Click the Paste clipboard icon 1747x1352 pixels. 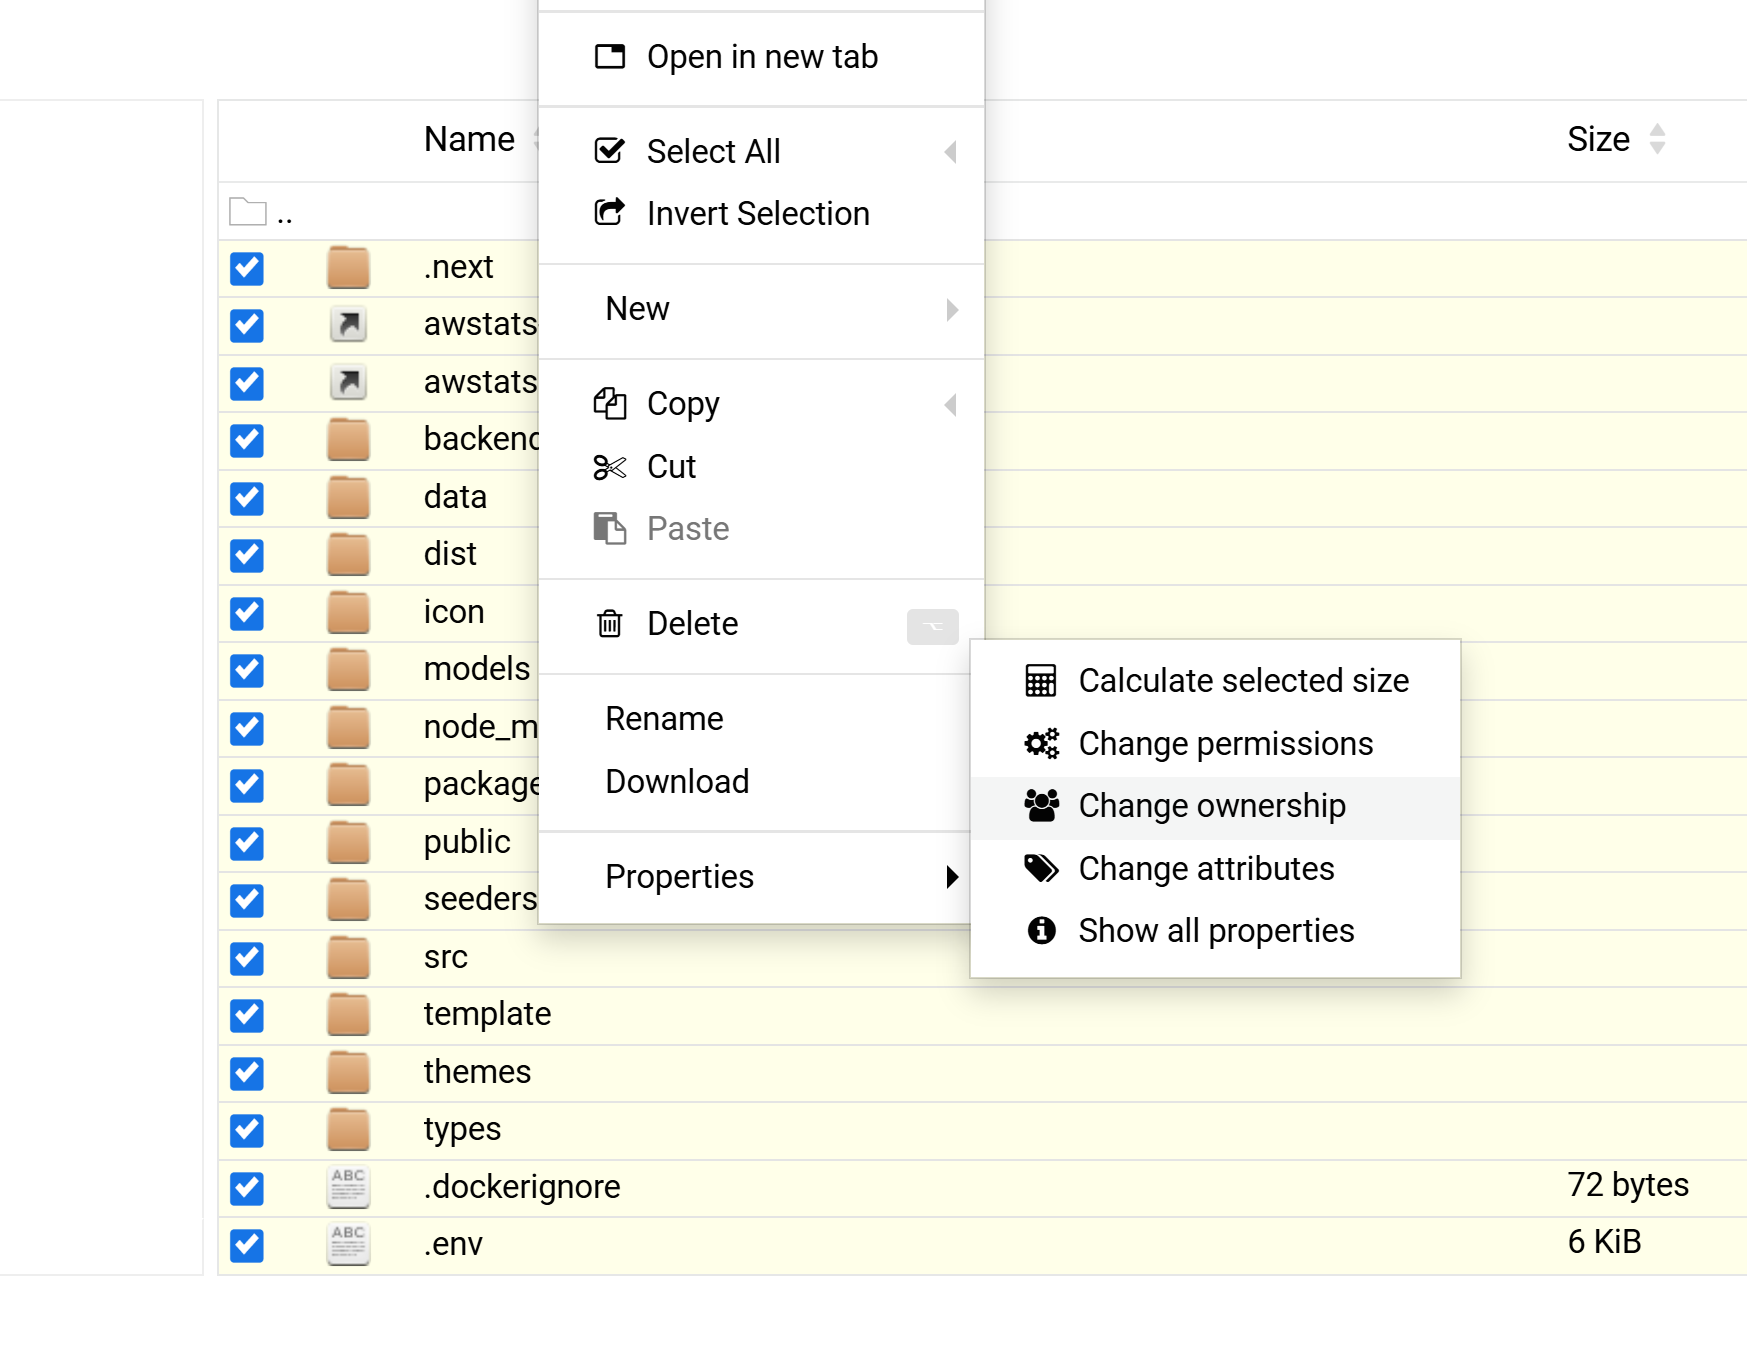pyautogui.click(x=610, y=528)
